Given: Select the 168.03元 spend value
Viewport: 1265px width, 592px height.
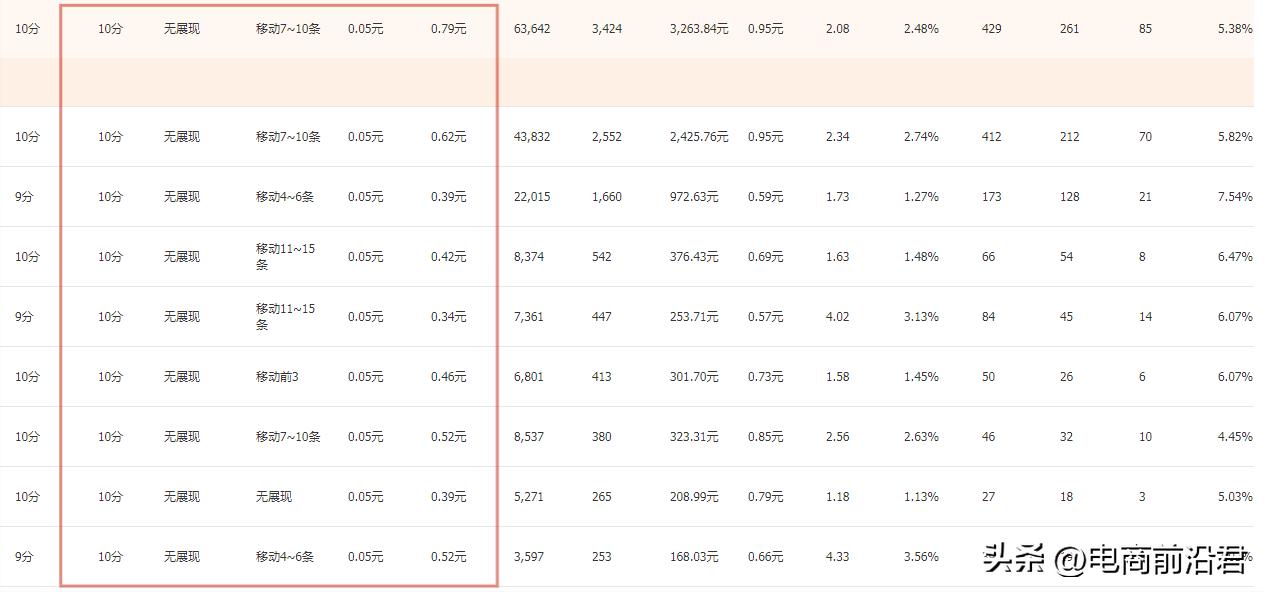Looking at the screenshot, I should (694, 557).
